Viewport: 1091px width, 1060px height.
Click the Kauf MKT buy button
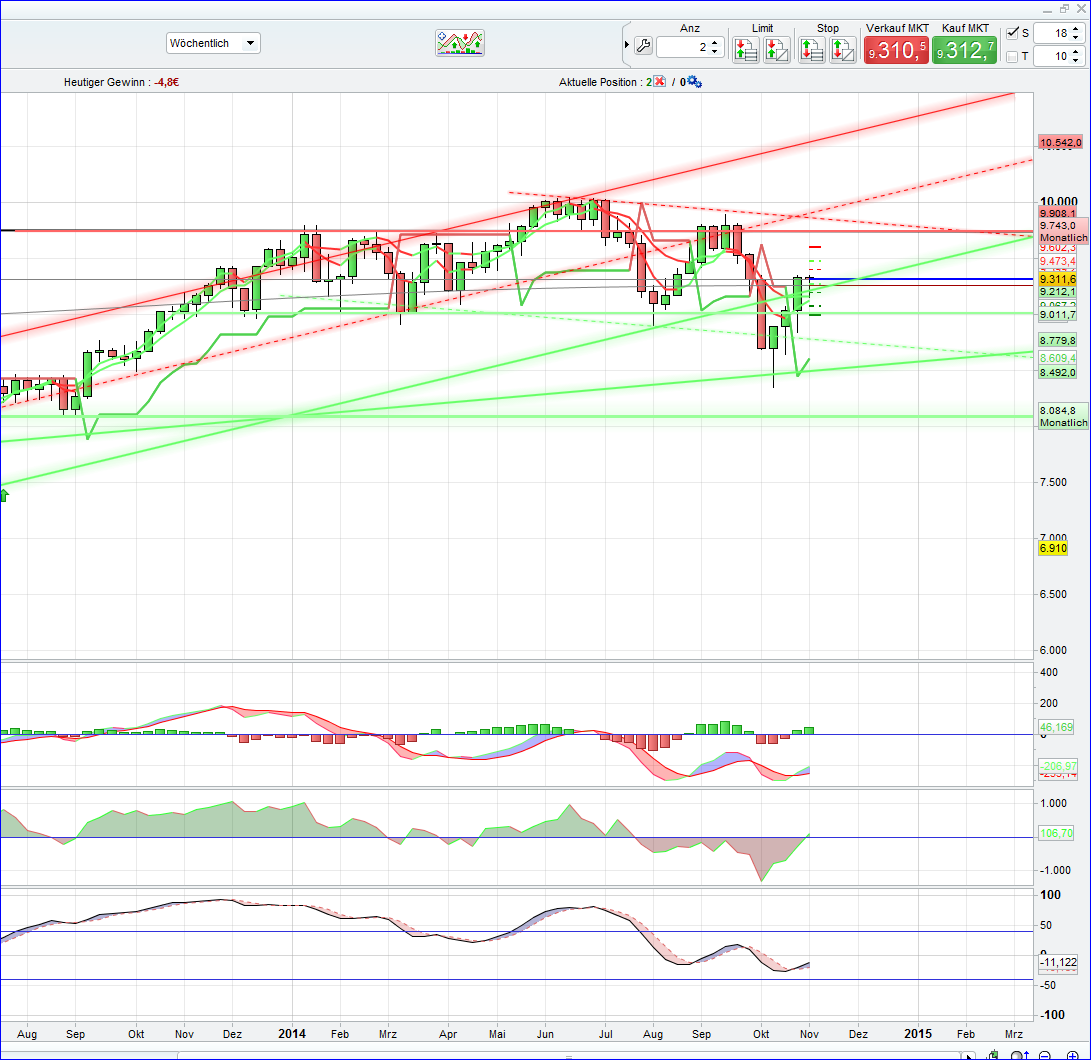click(963, 49)
